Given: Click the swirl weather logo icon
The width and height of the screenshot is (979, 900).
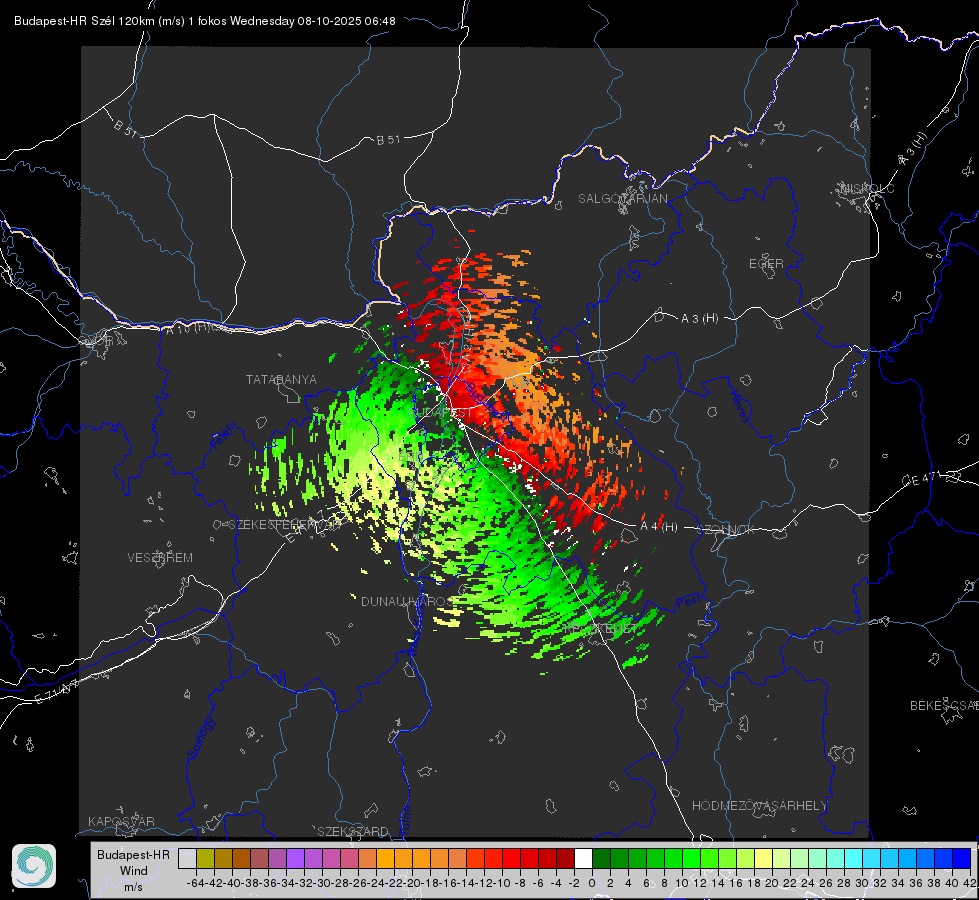Looking at the screenshot, I should pos(34,866).
